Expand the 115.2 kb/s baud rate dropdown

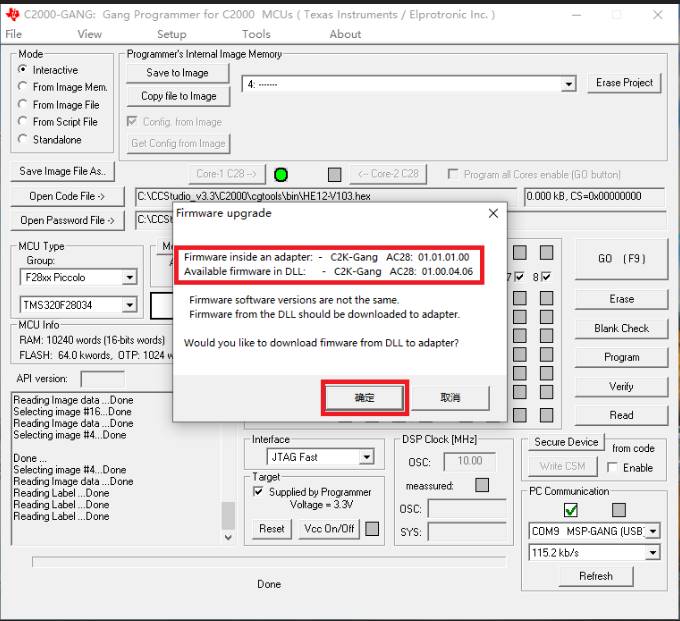(653, 553)
